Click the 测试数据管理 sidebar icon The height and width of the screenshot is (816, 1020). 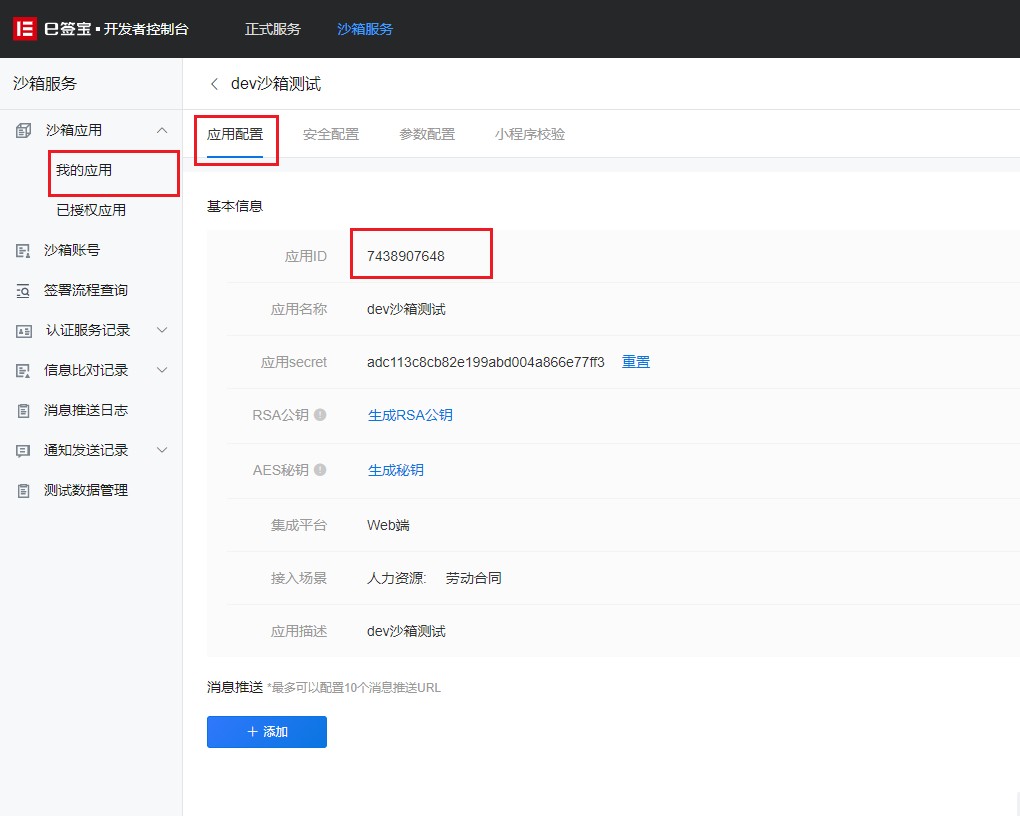coord(24,490)
